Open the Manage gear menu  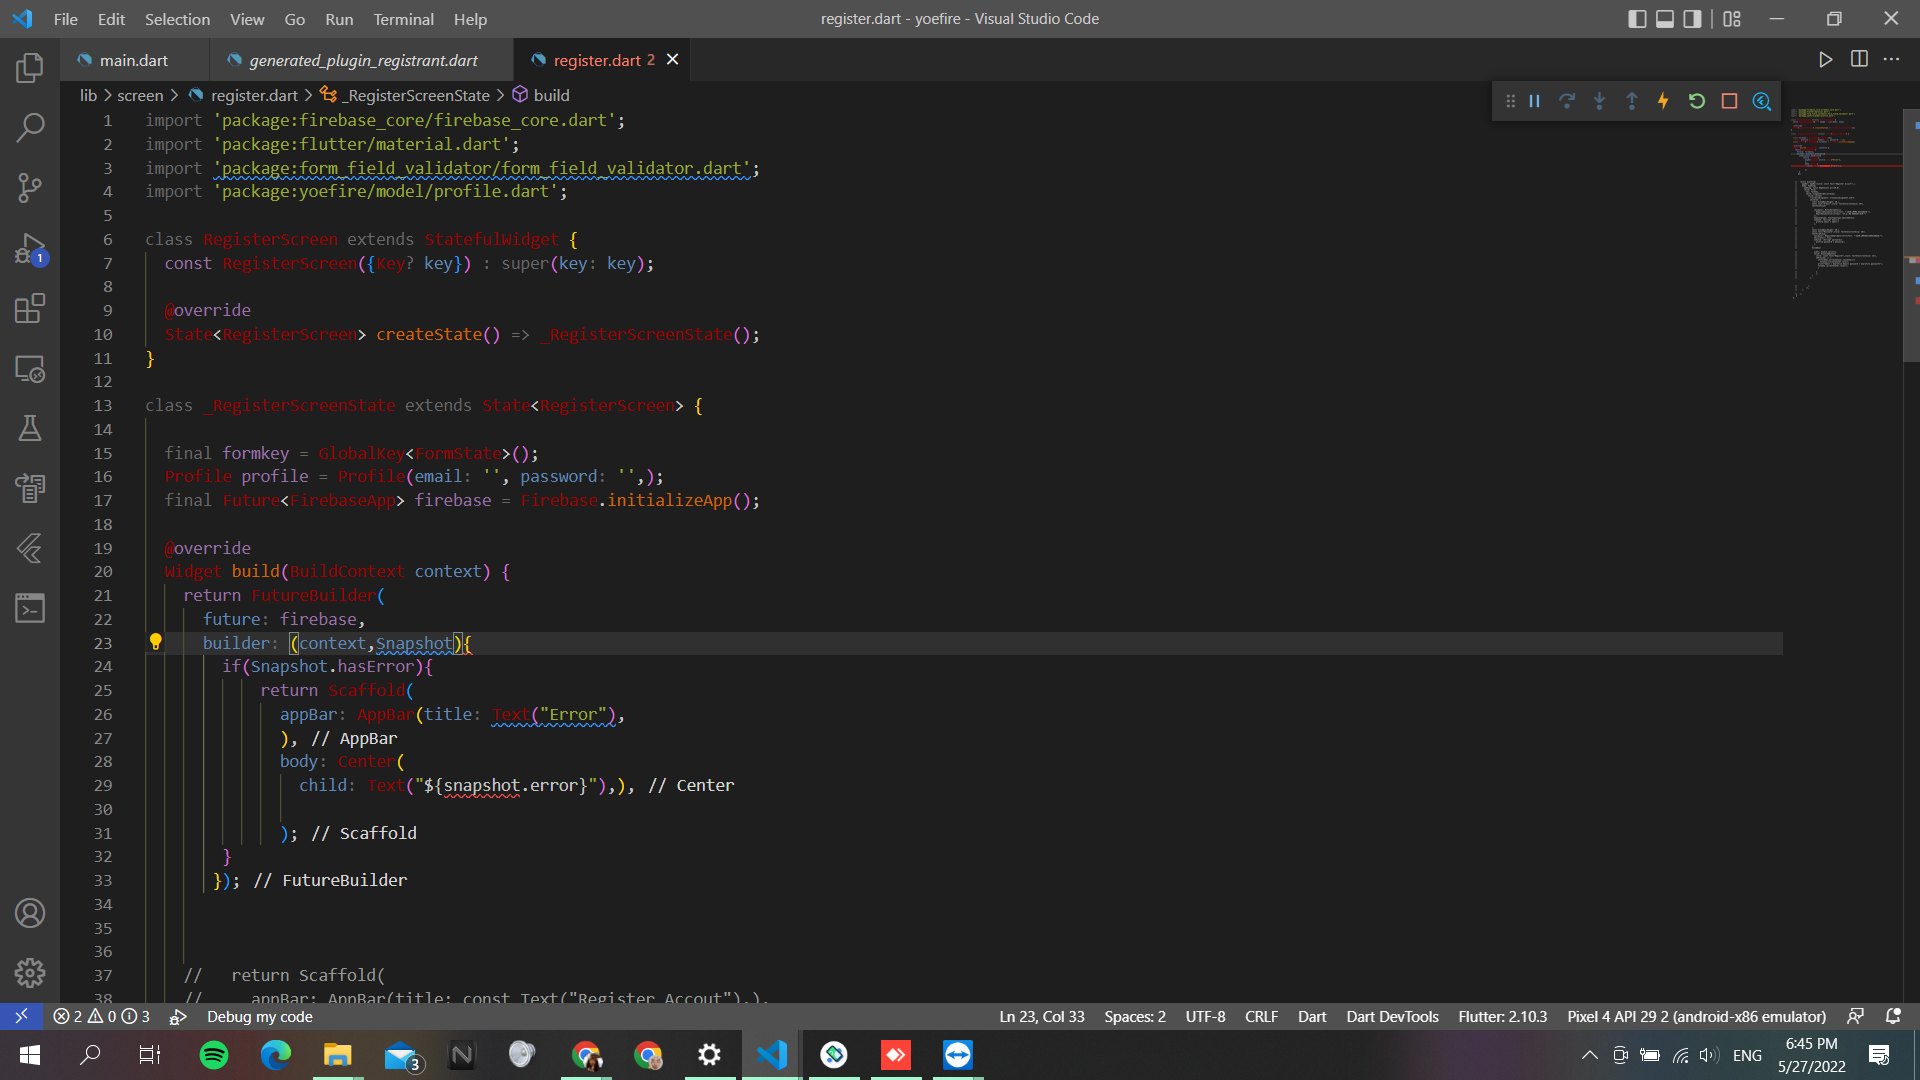coord(30,973)
